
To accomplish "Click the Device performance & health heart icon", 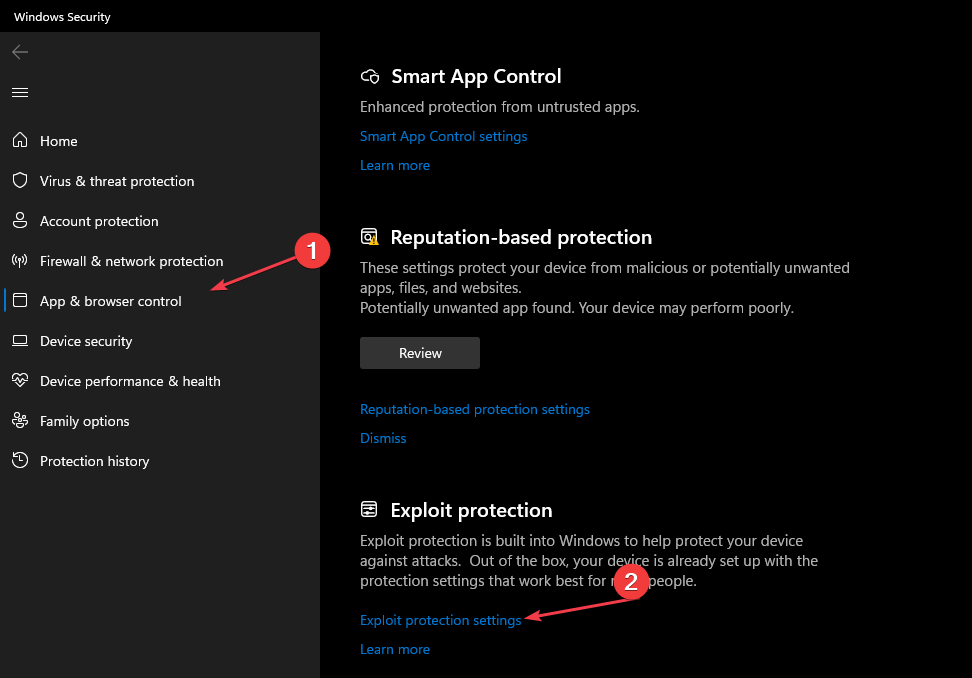I will point(20,381).
